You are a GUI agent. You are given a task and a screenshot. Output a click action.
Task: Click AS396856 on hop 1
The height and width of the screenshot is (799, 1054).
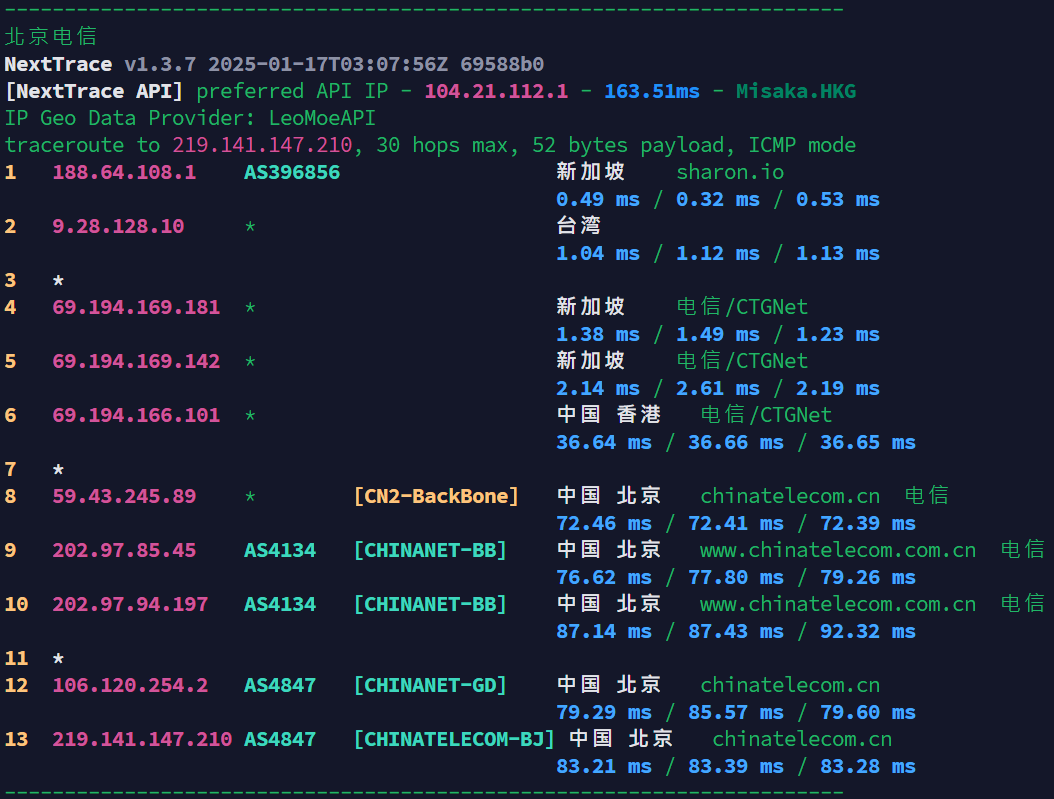click(x=292, y=173)
